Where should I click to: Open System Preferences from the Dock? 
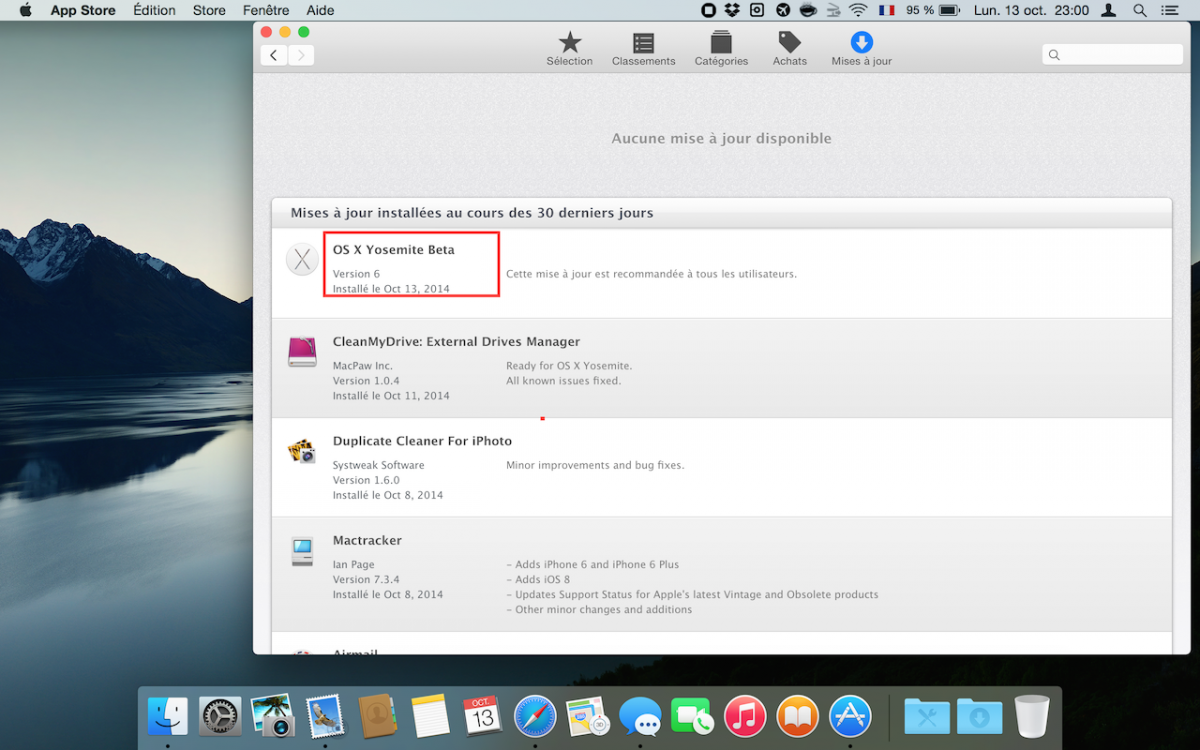click(220, 716)
